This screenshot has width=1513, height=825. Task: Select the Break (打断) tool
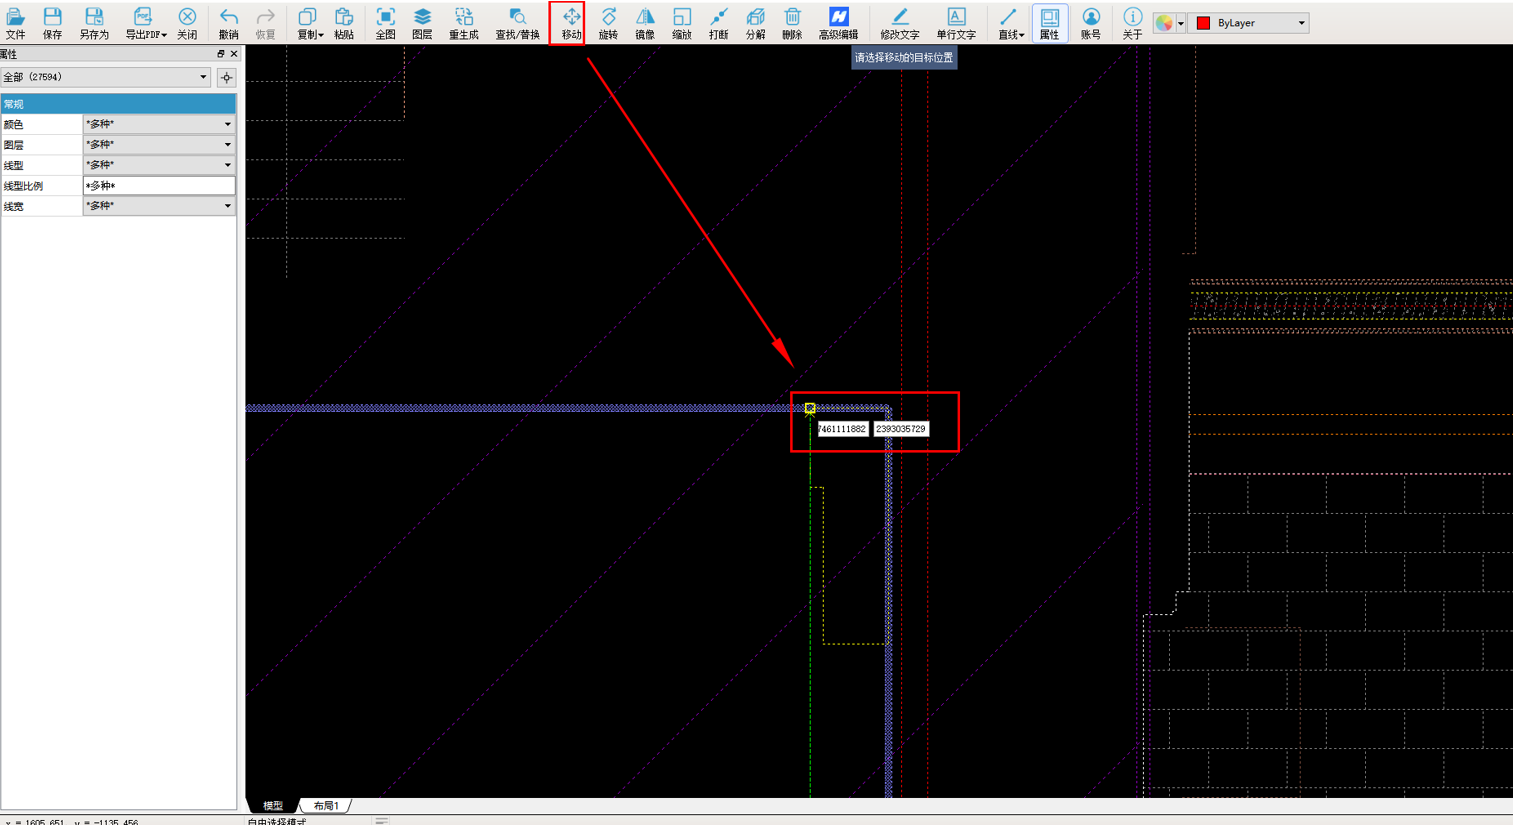coord(718,23)
